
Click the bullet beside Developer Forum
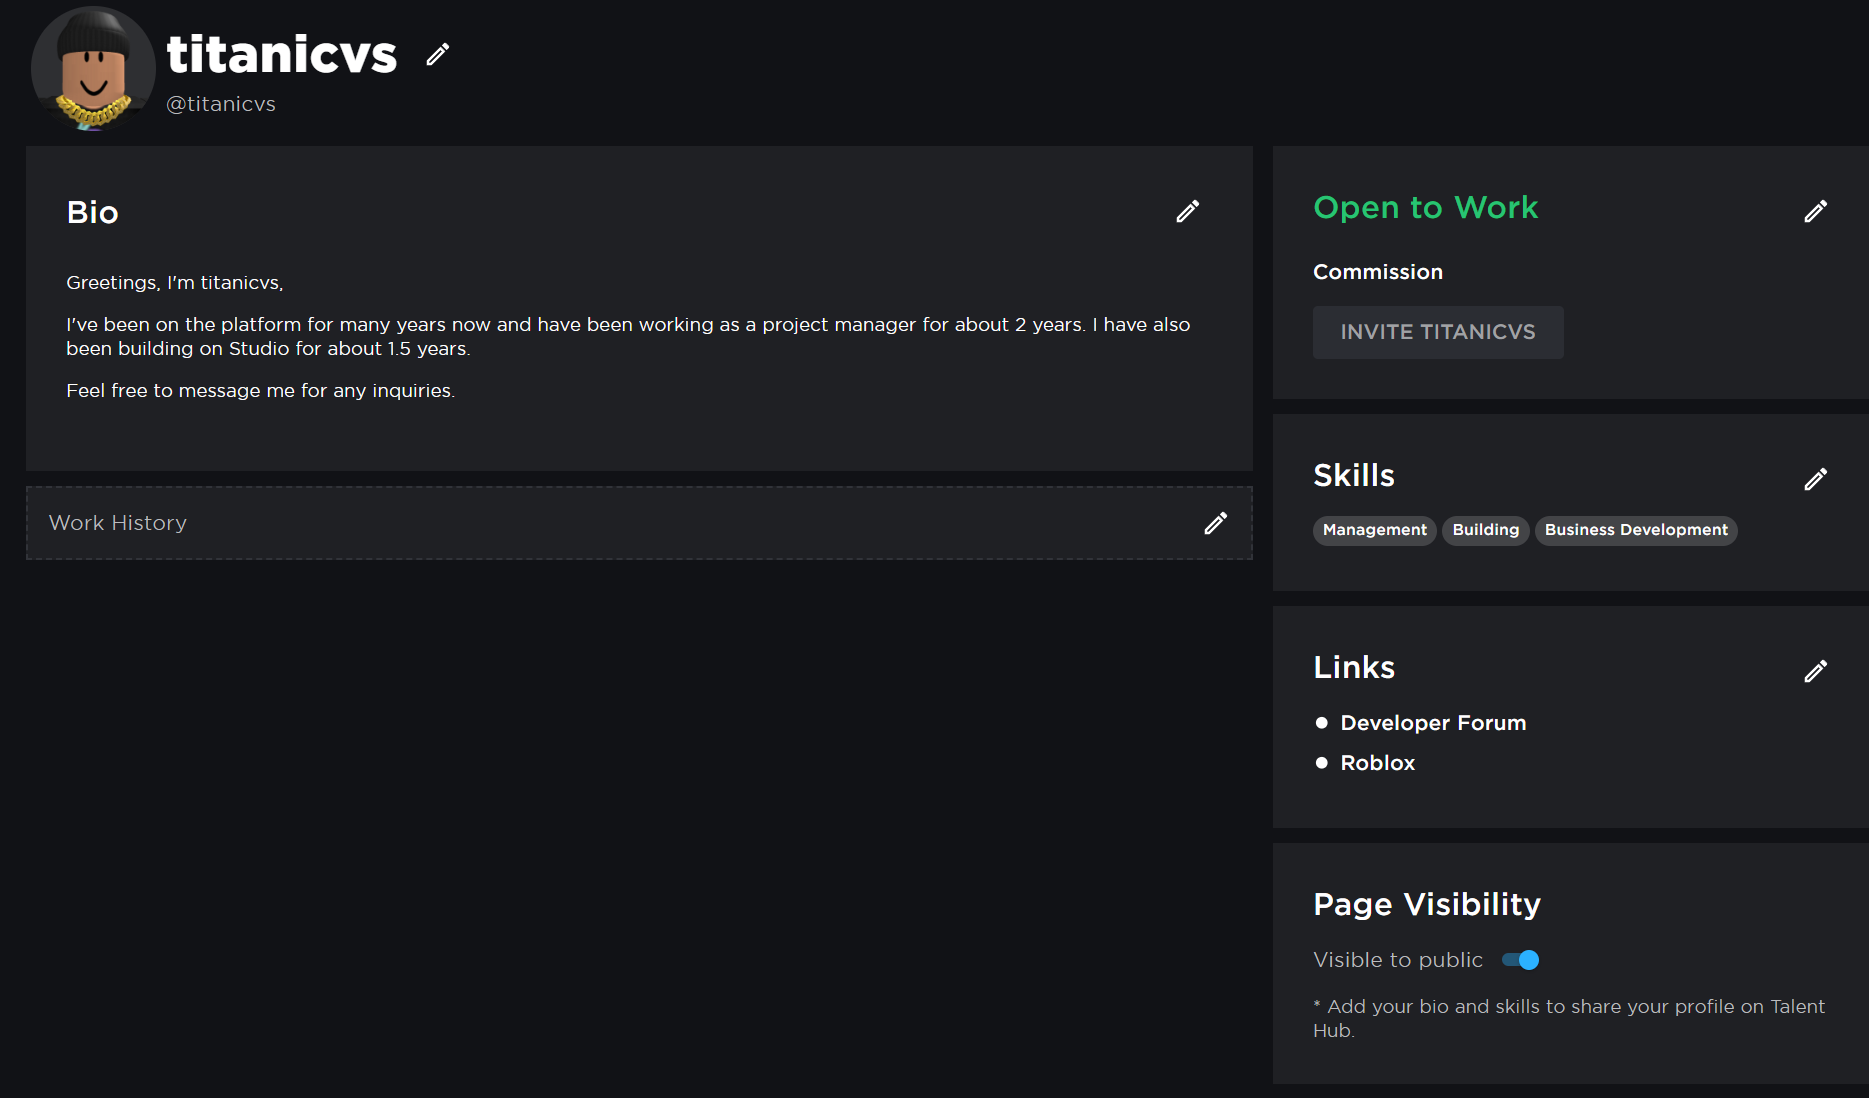click(x=1322, y=721)
